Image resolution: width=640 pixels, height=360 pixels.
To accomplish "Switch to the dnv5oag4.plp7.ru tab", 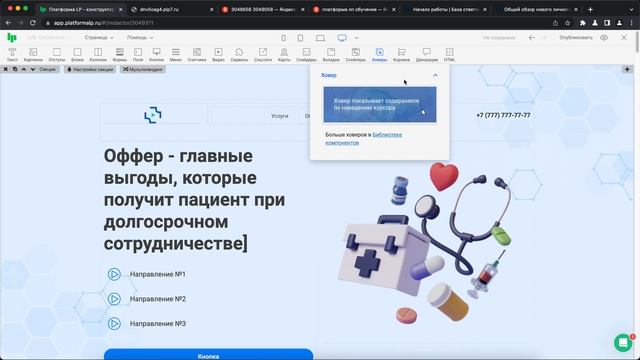I will (172, 9).
